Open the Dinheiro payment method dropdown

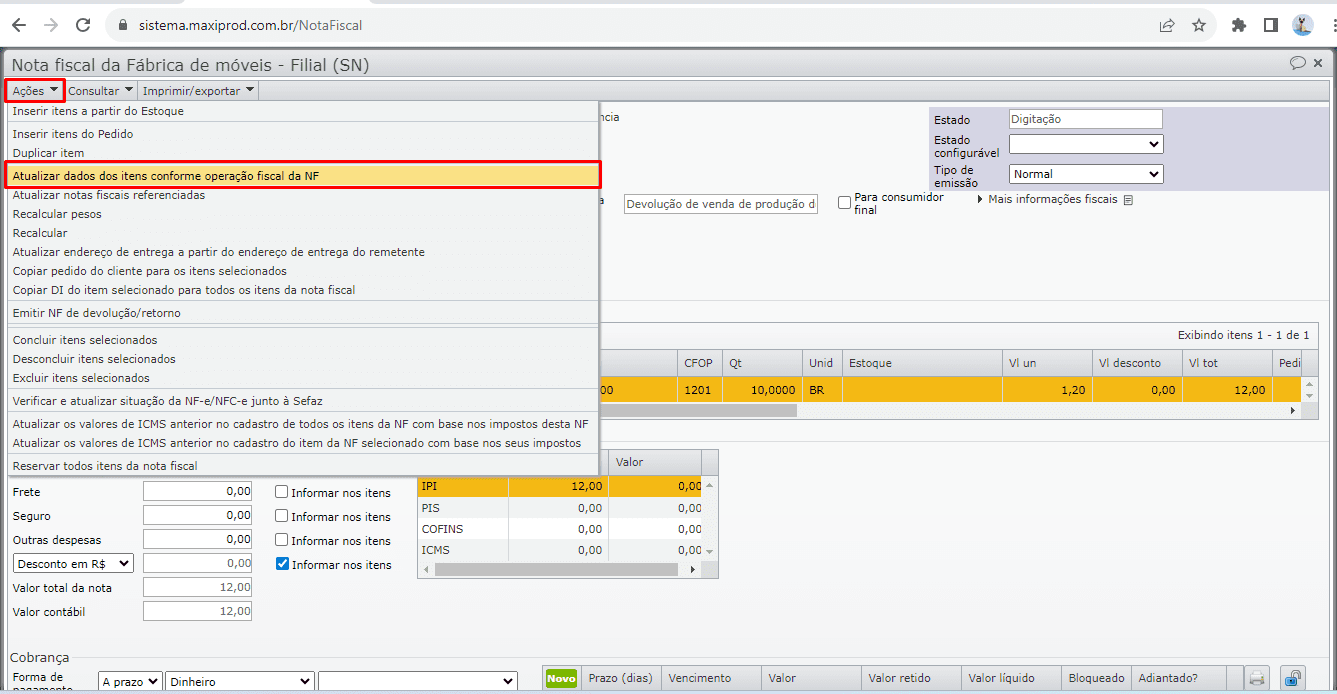click(240, 681)
